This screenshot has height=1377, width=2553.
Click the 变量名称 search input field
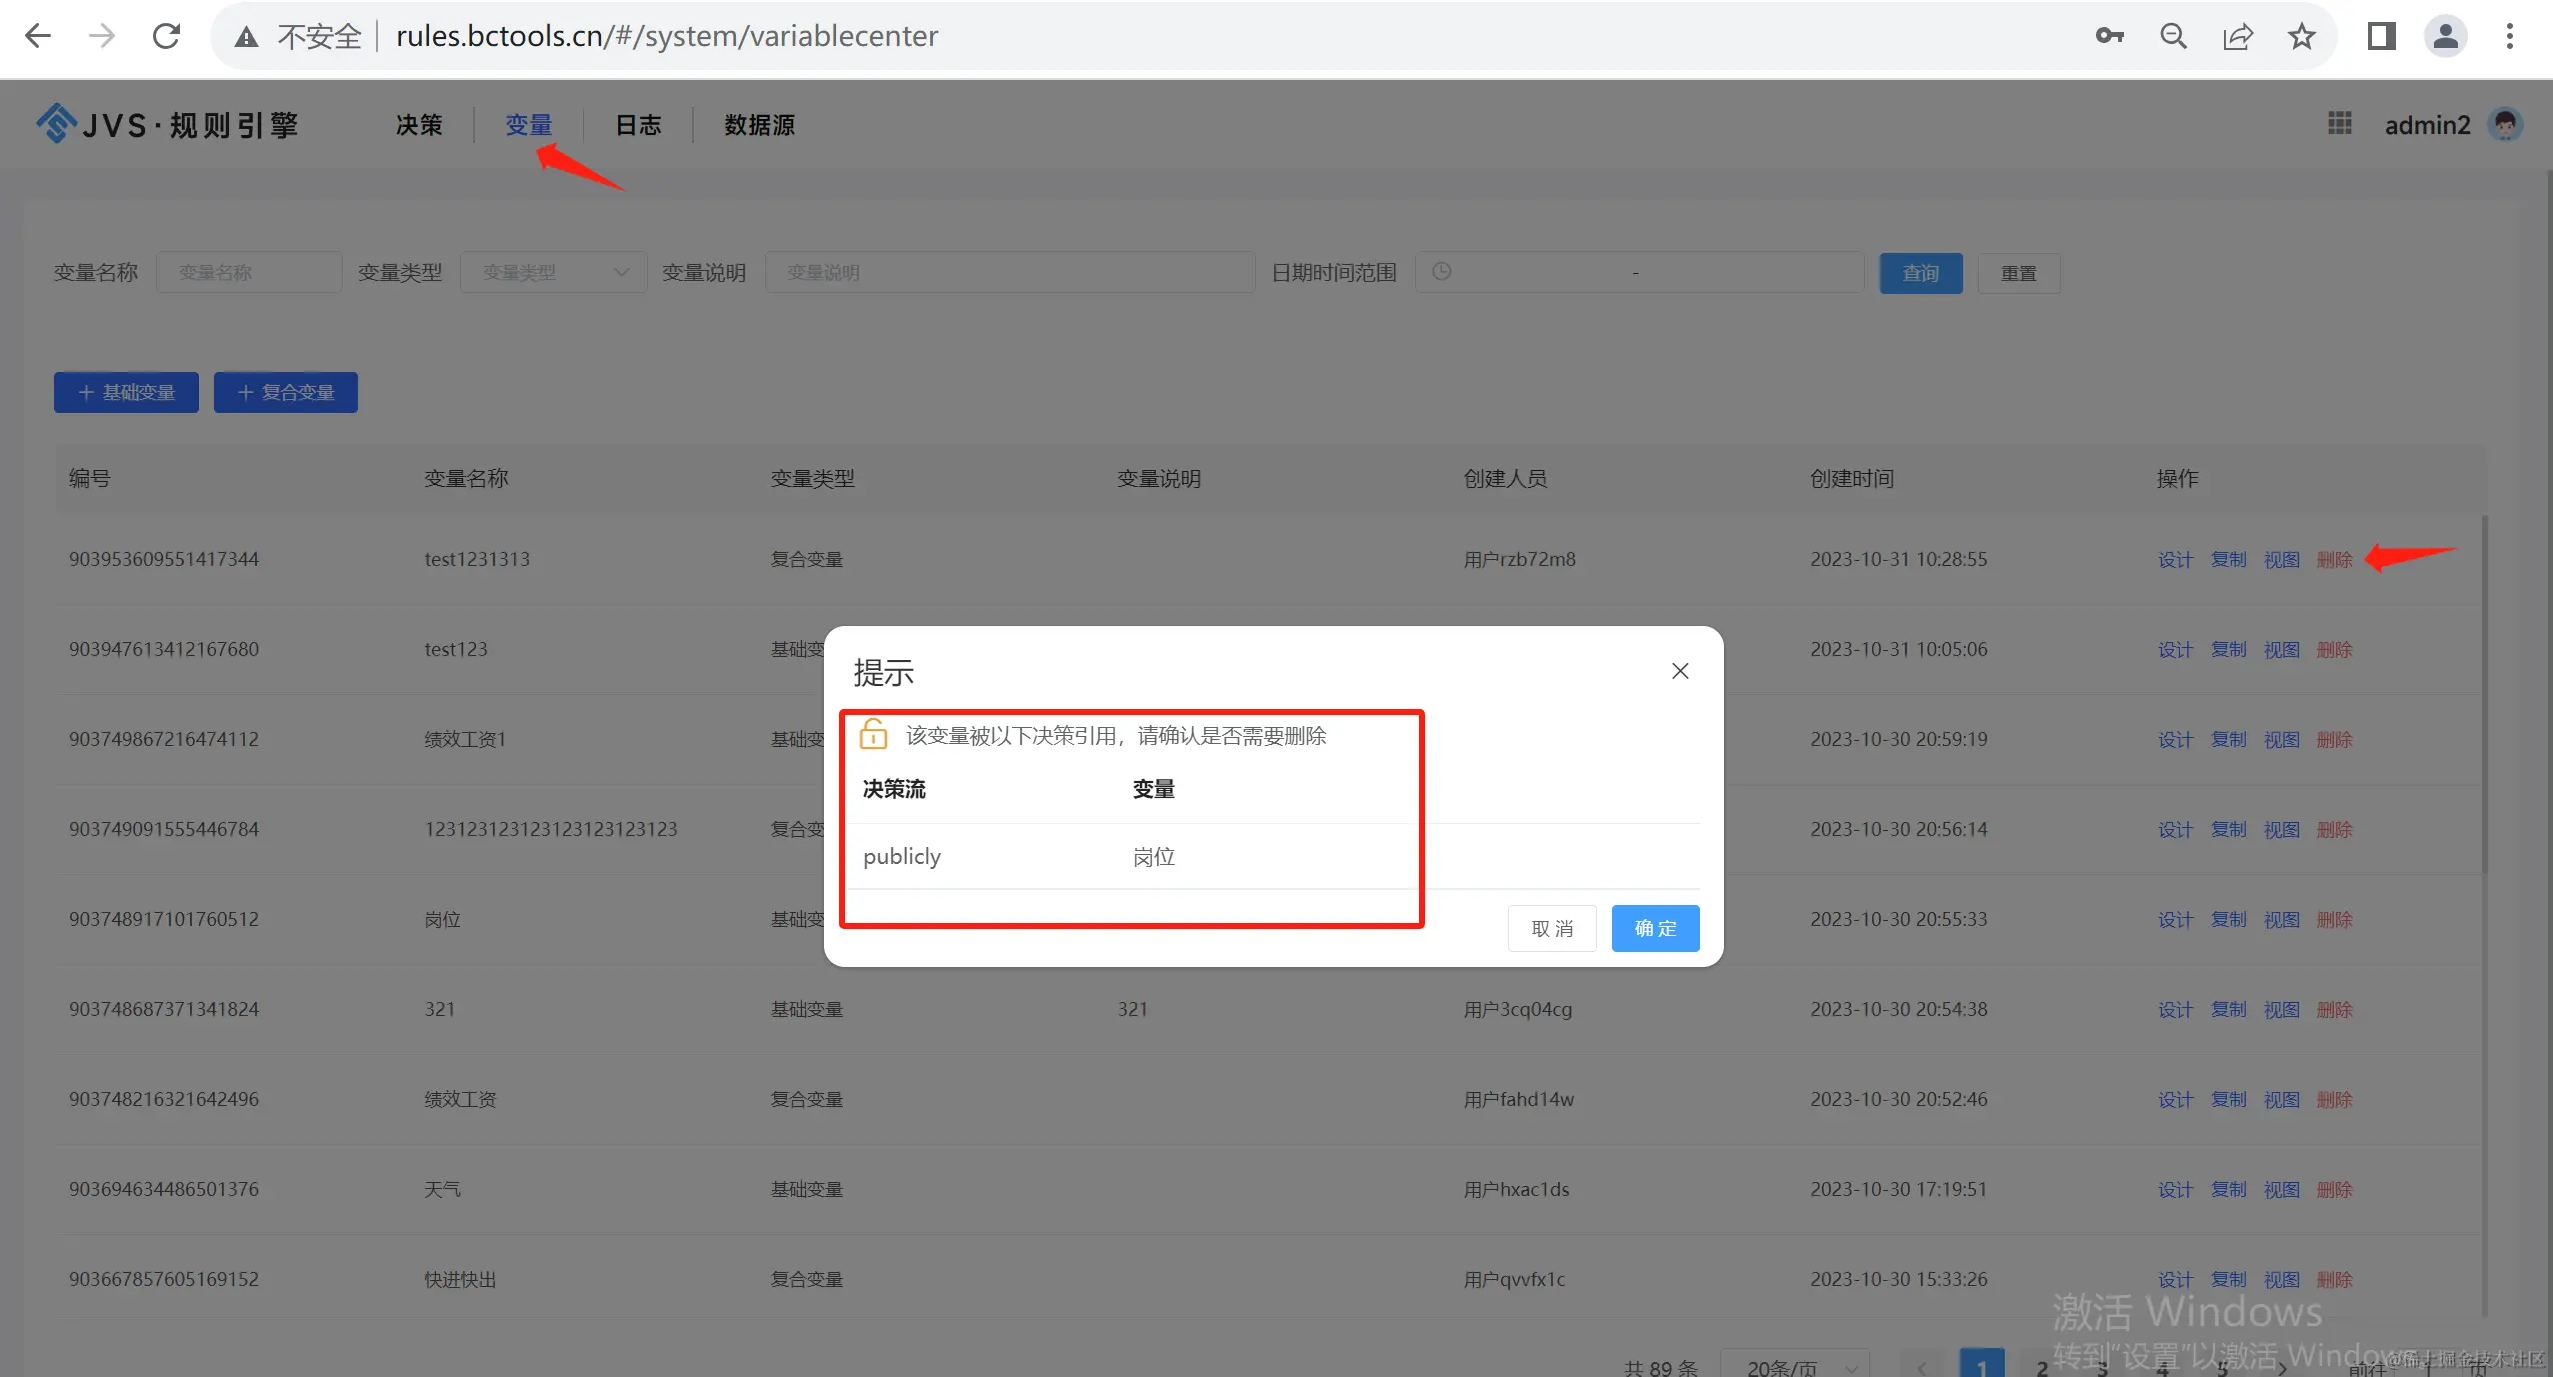(x=248, y=272)
